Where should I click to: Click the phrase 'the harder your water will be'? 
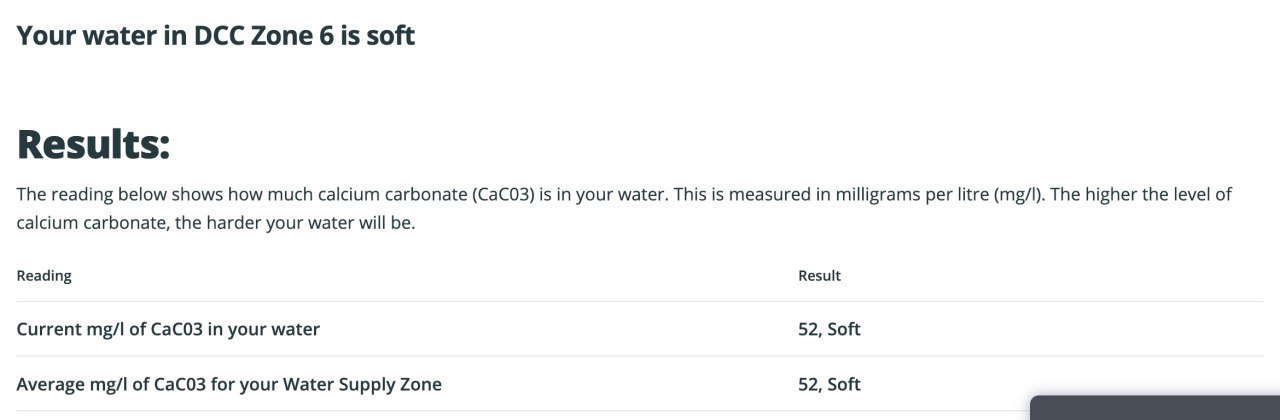294,223
